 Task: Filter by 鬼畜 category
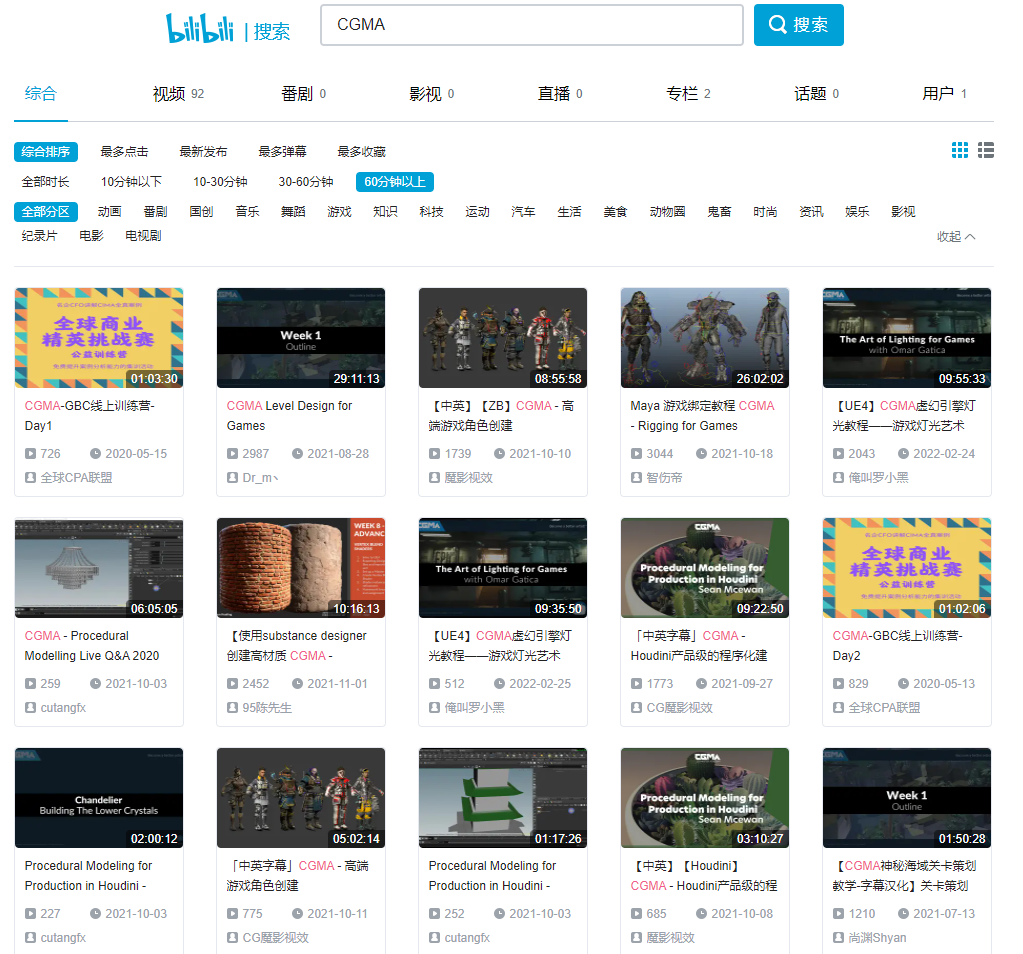[x=719, y=211]
